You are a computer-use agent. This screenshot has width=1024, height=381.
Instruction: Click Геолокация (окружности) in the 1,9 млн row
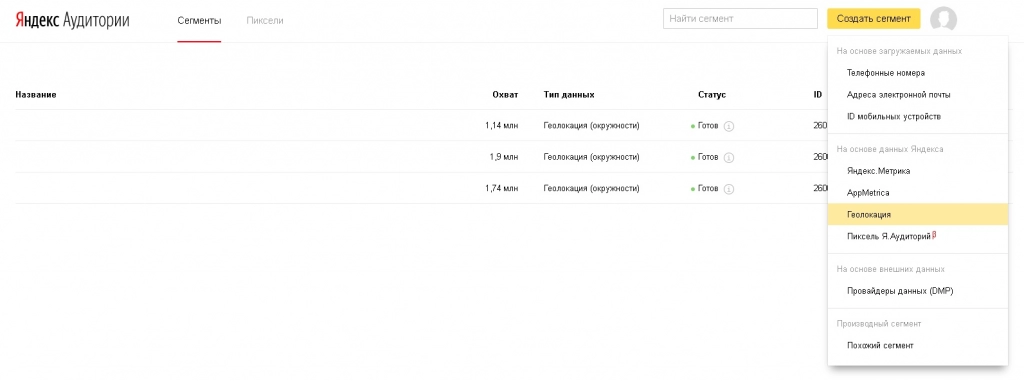(x=591, y=157)
